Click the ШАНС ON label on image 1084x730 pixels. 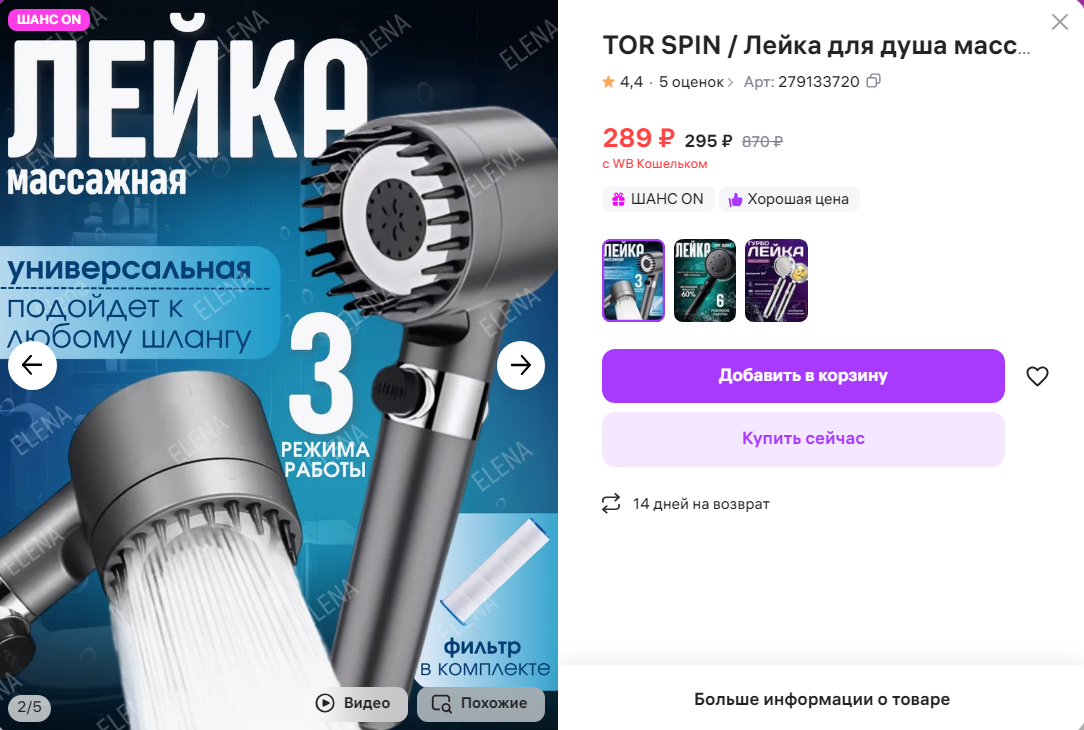point(48,19)
